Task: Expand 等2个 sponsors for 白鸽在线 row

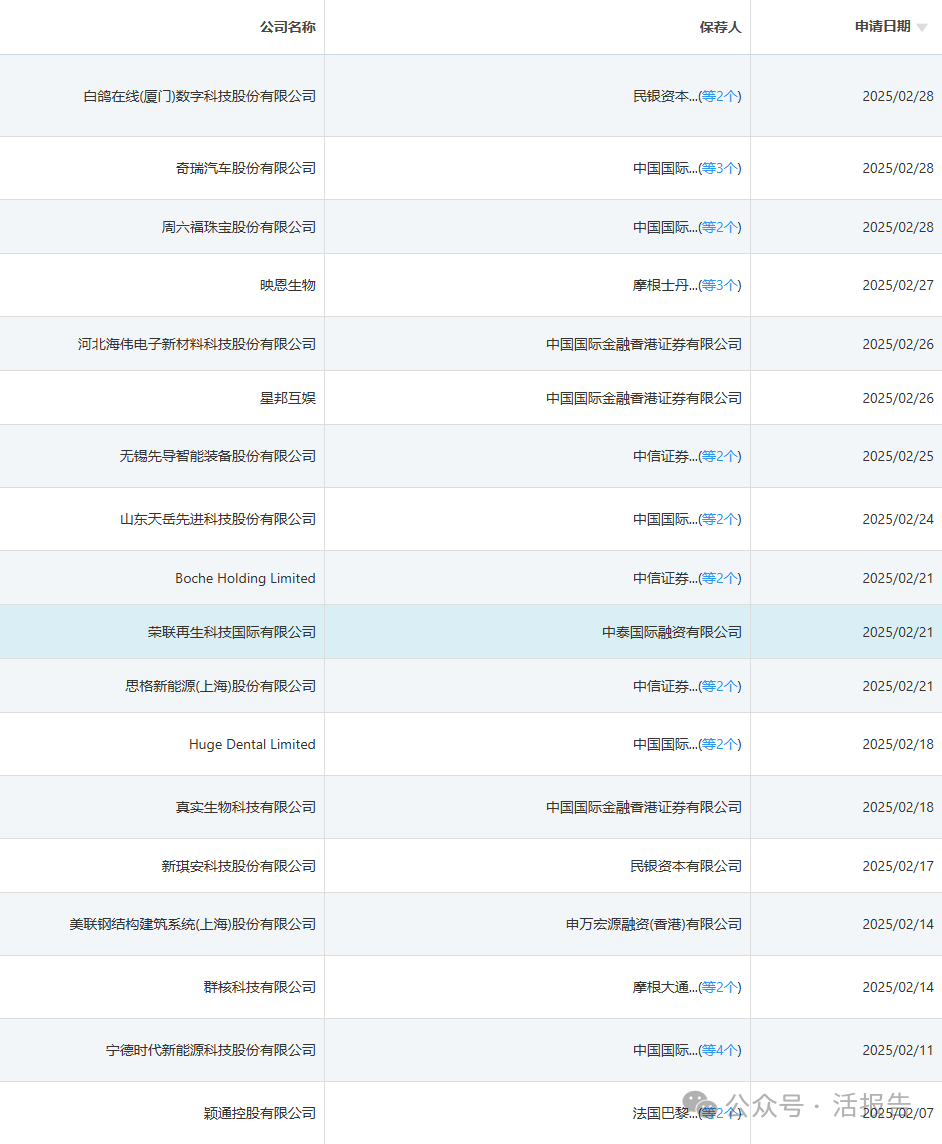Action: (x=719, y=96)
